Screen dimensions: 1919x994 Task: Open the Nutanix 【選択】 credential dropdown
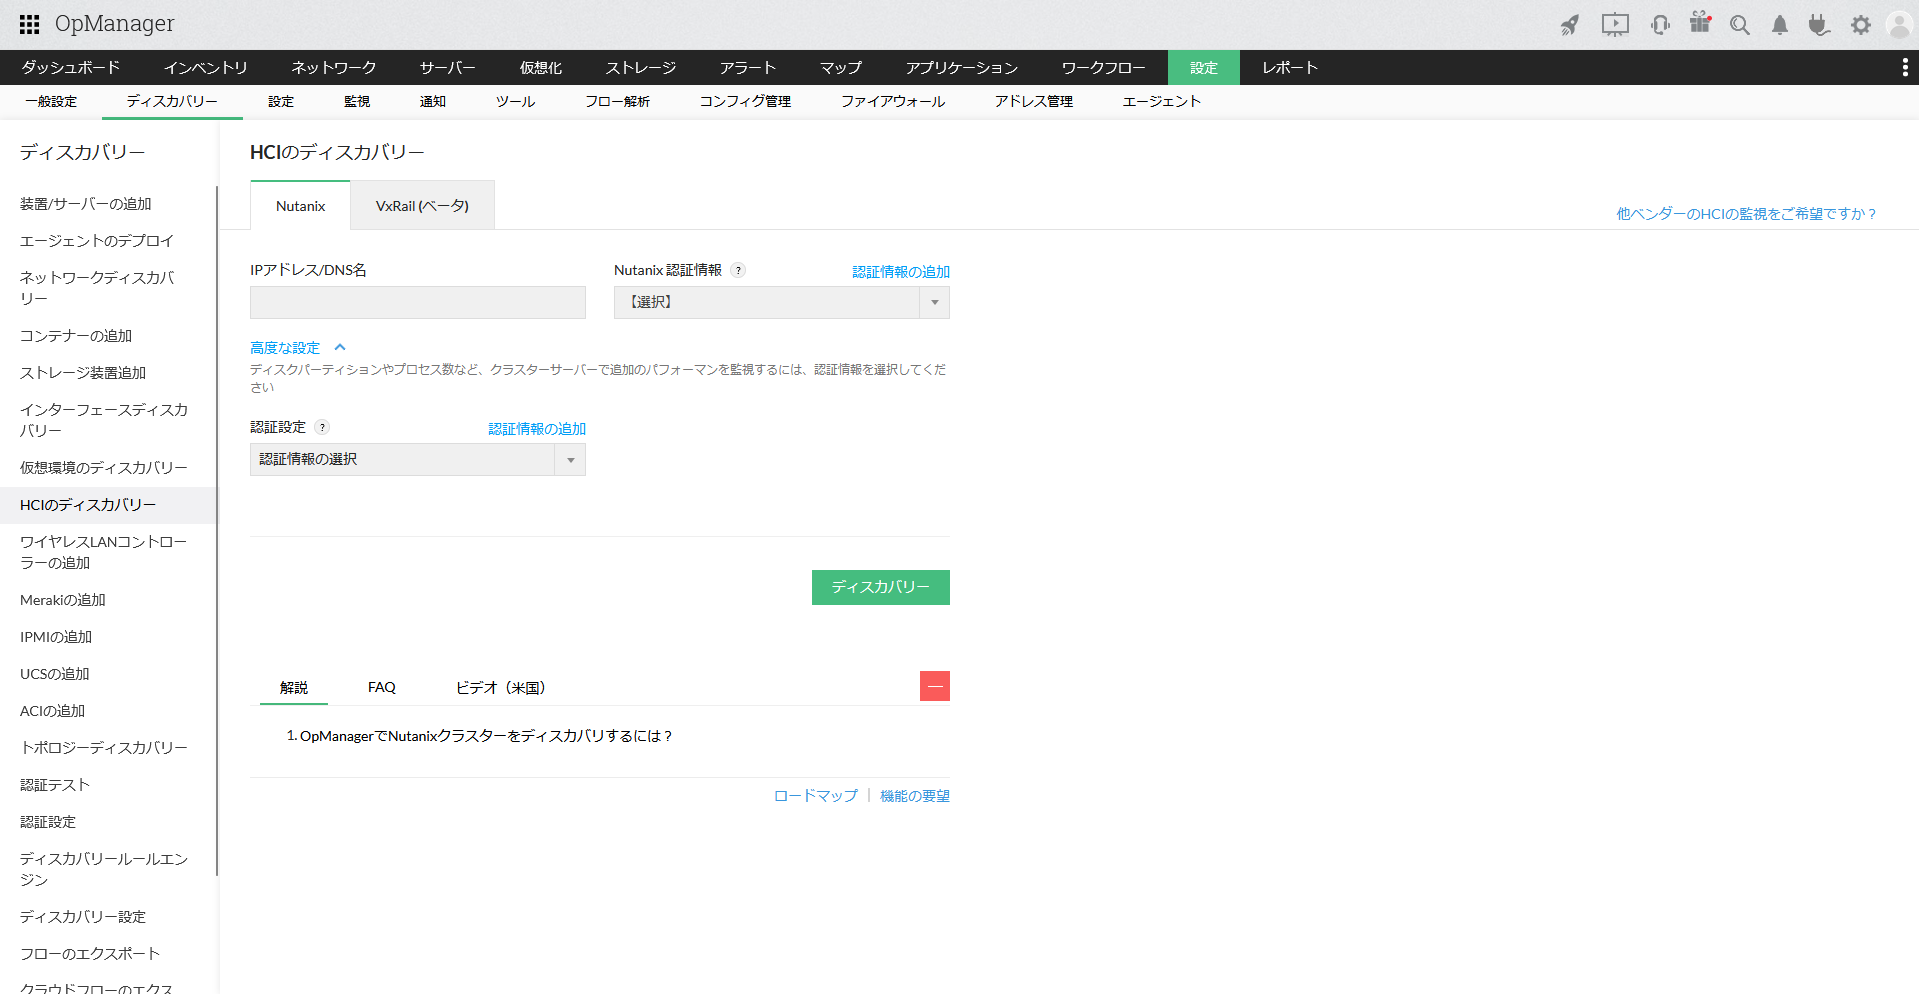click(781, 302)
